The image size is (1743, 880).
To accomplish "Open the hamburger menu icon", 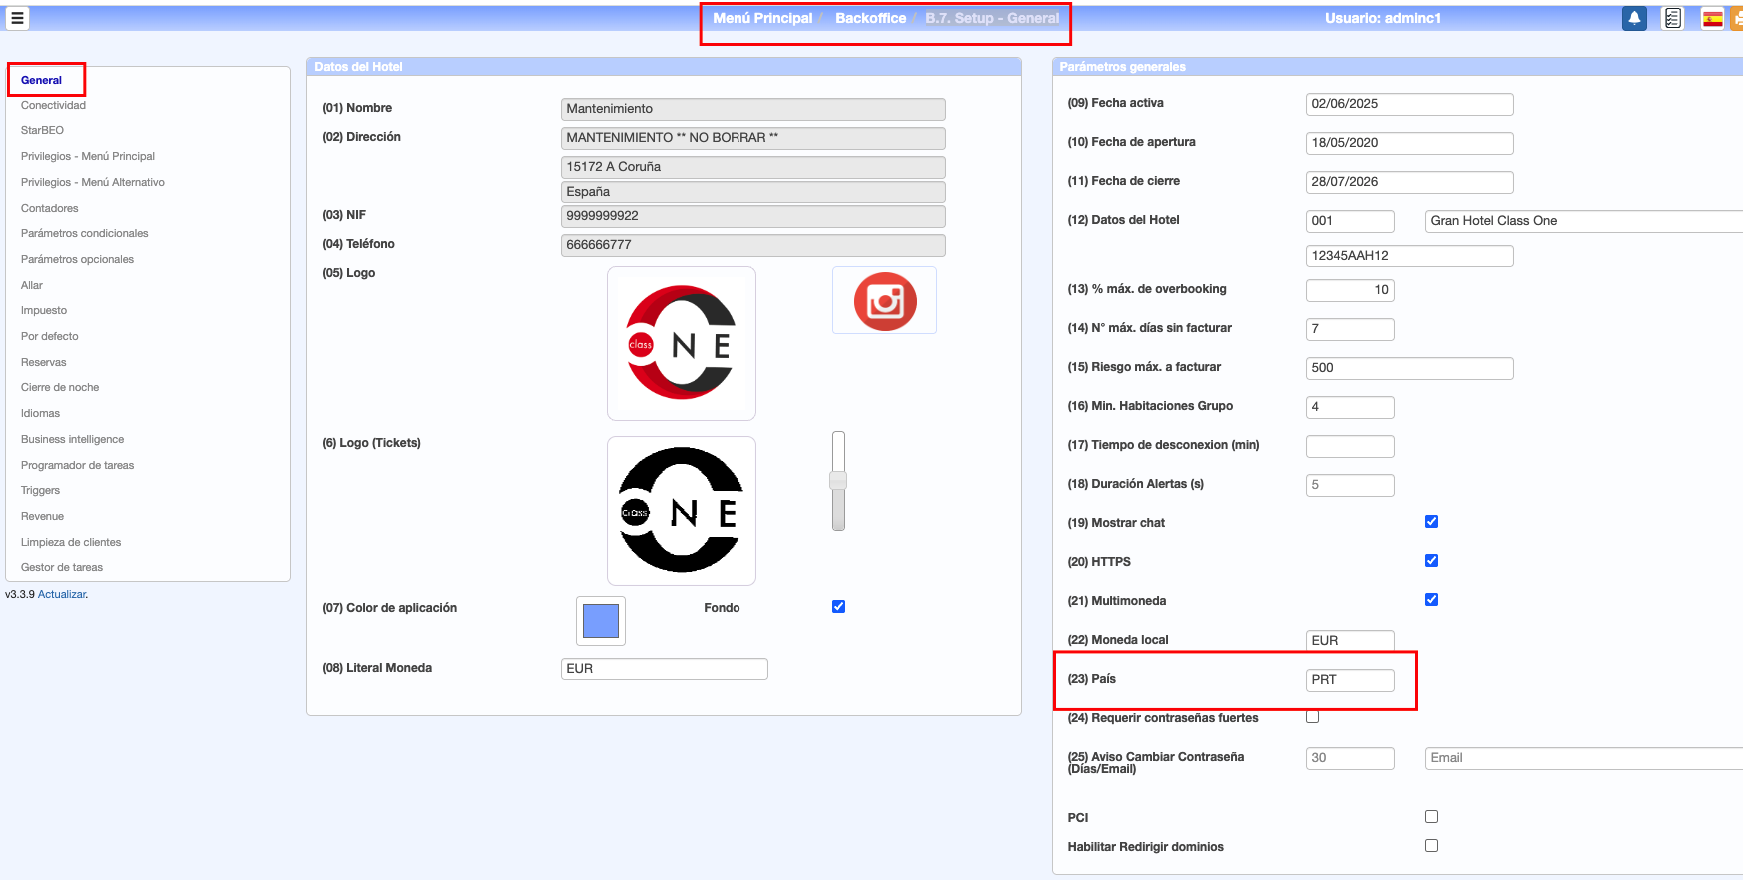I will tap(17, 18).
